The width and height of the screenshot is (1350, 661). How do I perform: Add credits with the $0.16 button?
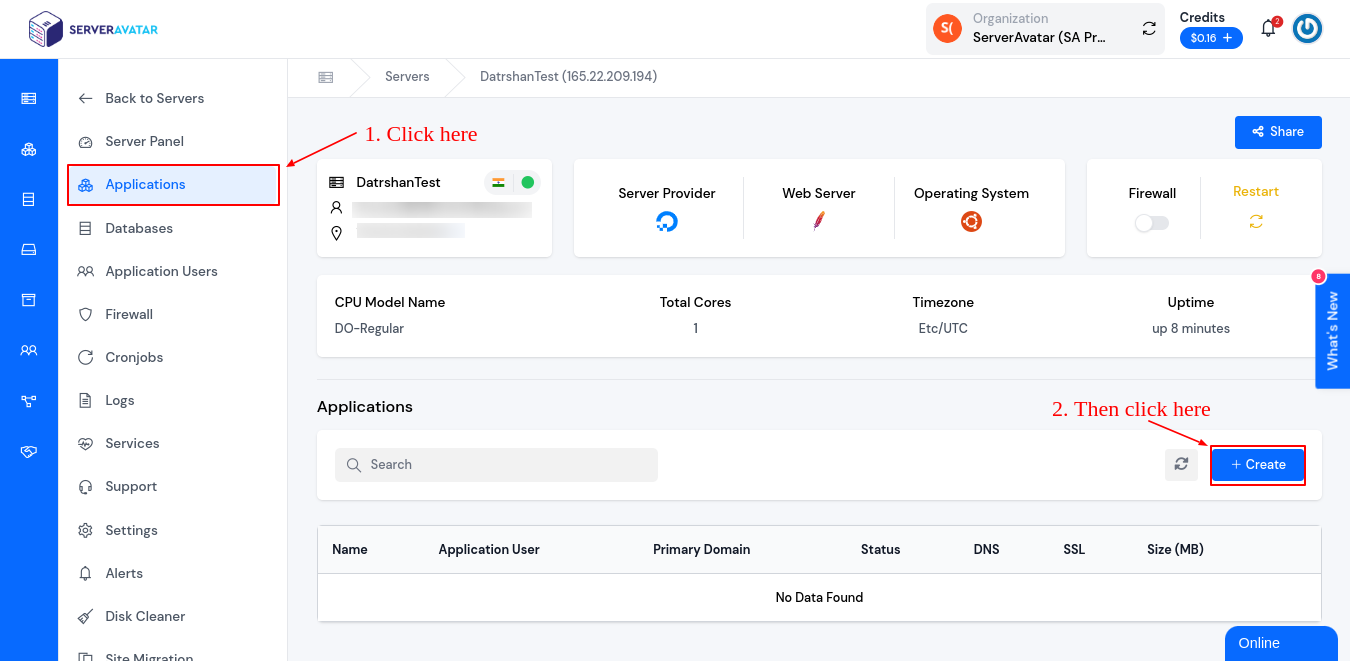click(x=1211, y=38)
